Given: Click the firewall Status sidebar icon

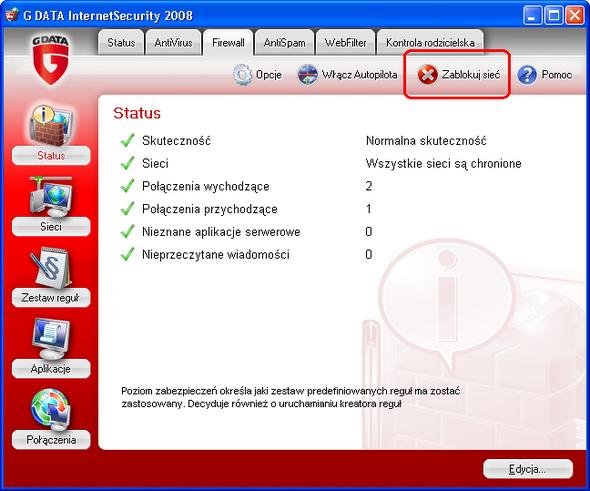Looking at the screenshot, I should (52, 125).
